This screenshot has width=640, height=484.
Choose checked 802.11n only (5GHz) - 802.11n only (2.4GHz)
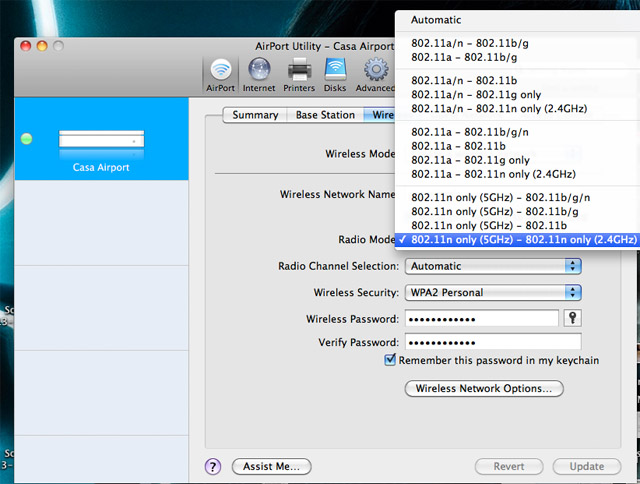[518, 240]
